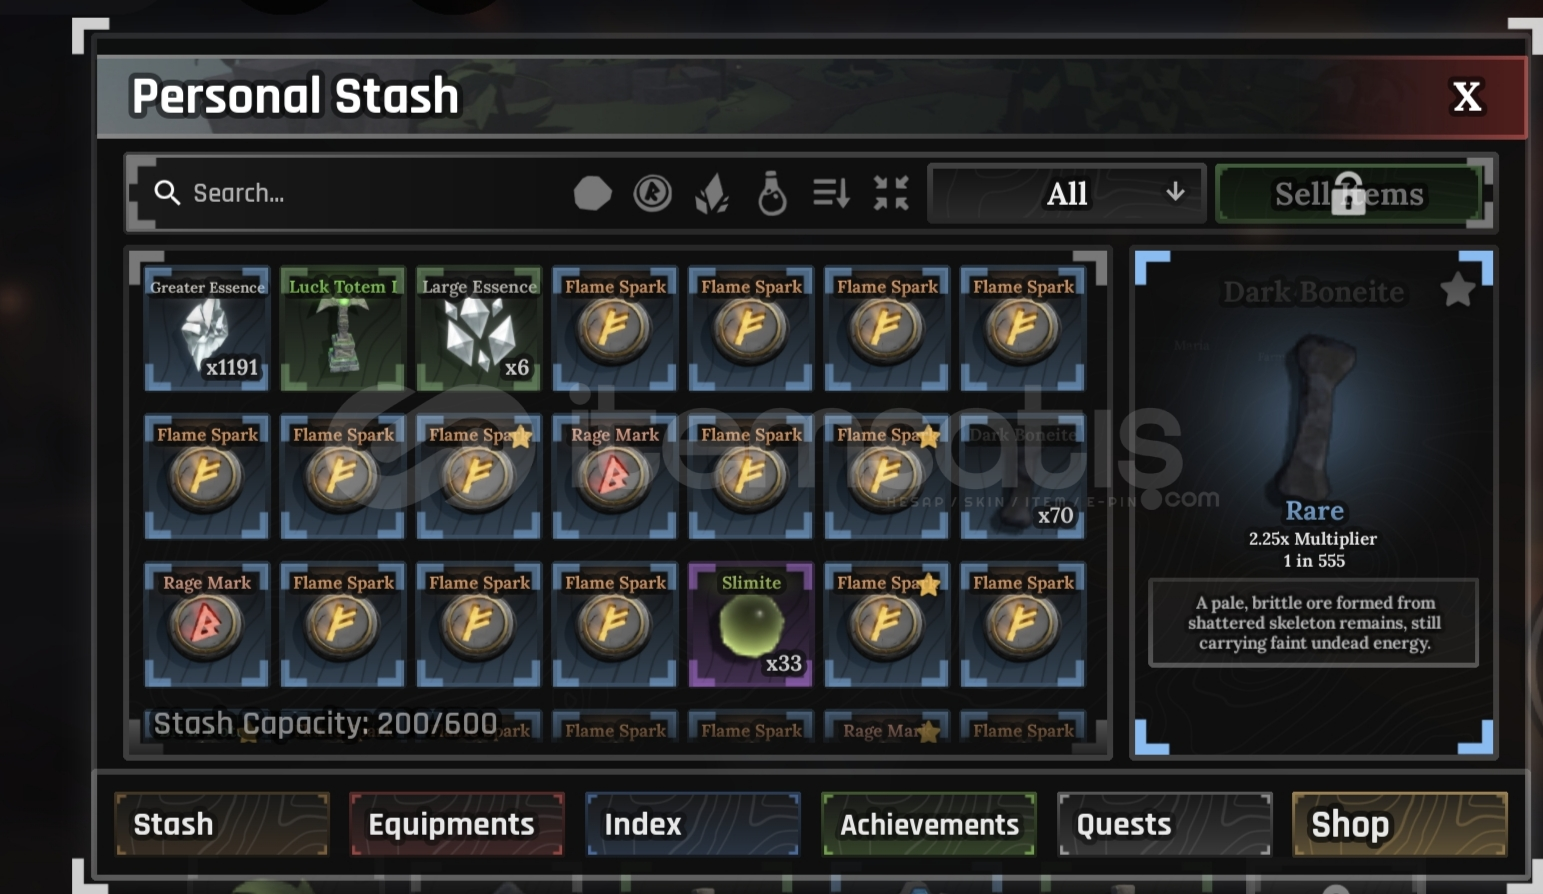Viewport: 1543px width, 894px height.
Task: Filter stash by ore icon
Action: point(592,193)
